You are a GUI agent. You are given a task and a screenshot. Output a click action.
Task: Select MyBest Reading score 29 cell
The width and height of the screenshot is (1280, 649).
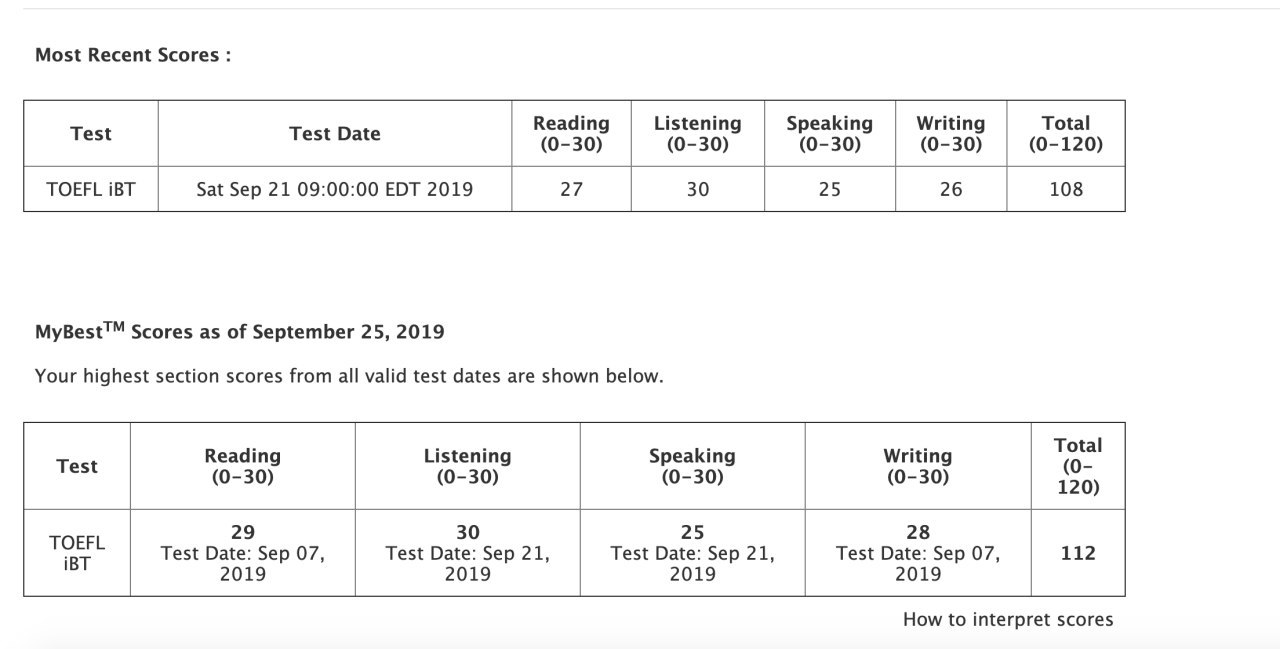[x=243, y=553]
